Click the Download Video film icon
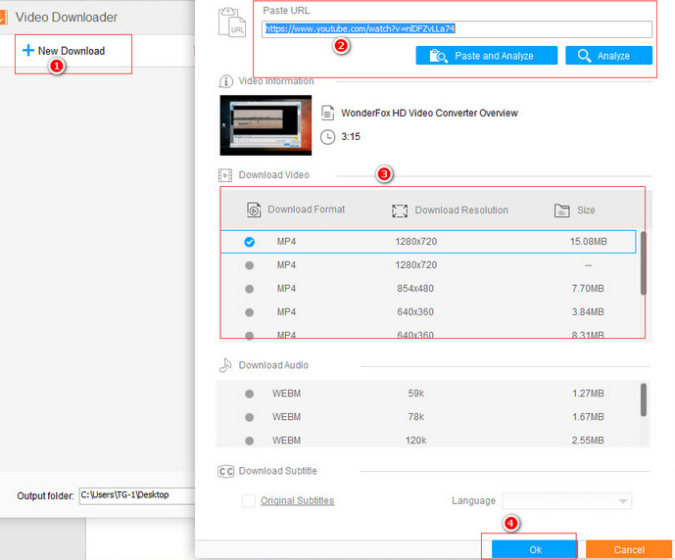 (x=225, y=175)
